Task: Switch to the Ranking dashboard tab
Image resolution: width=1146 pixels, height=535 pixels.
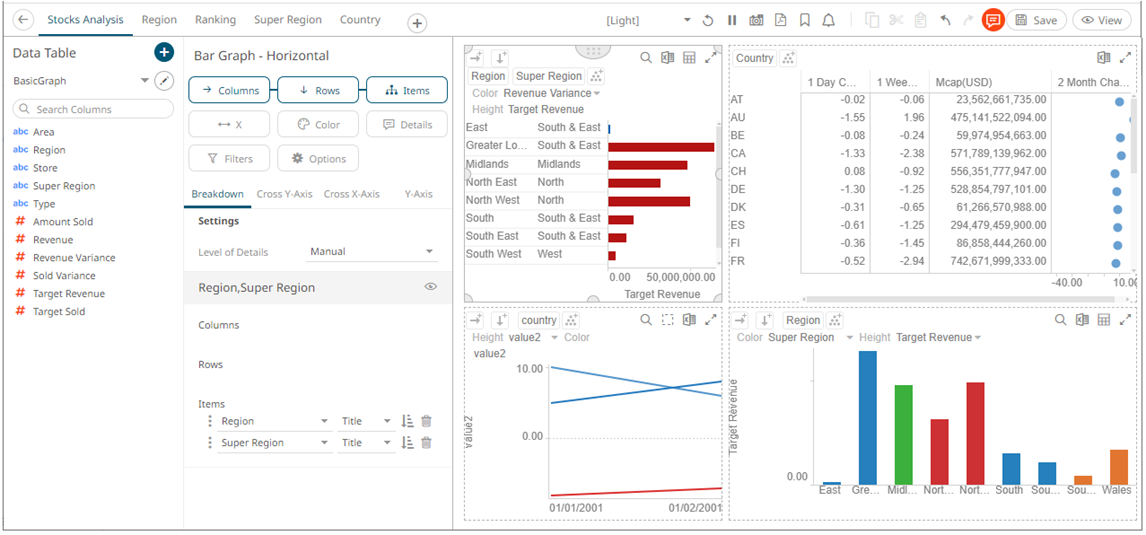Action: point(215,20)
